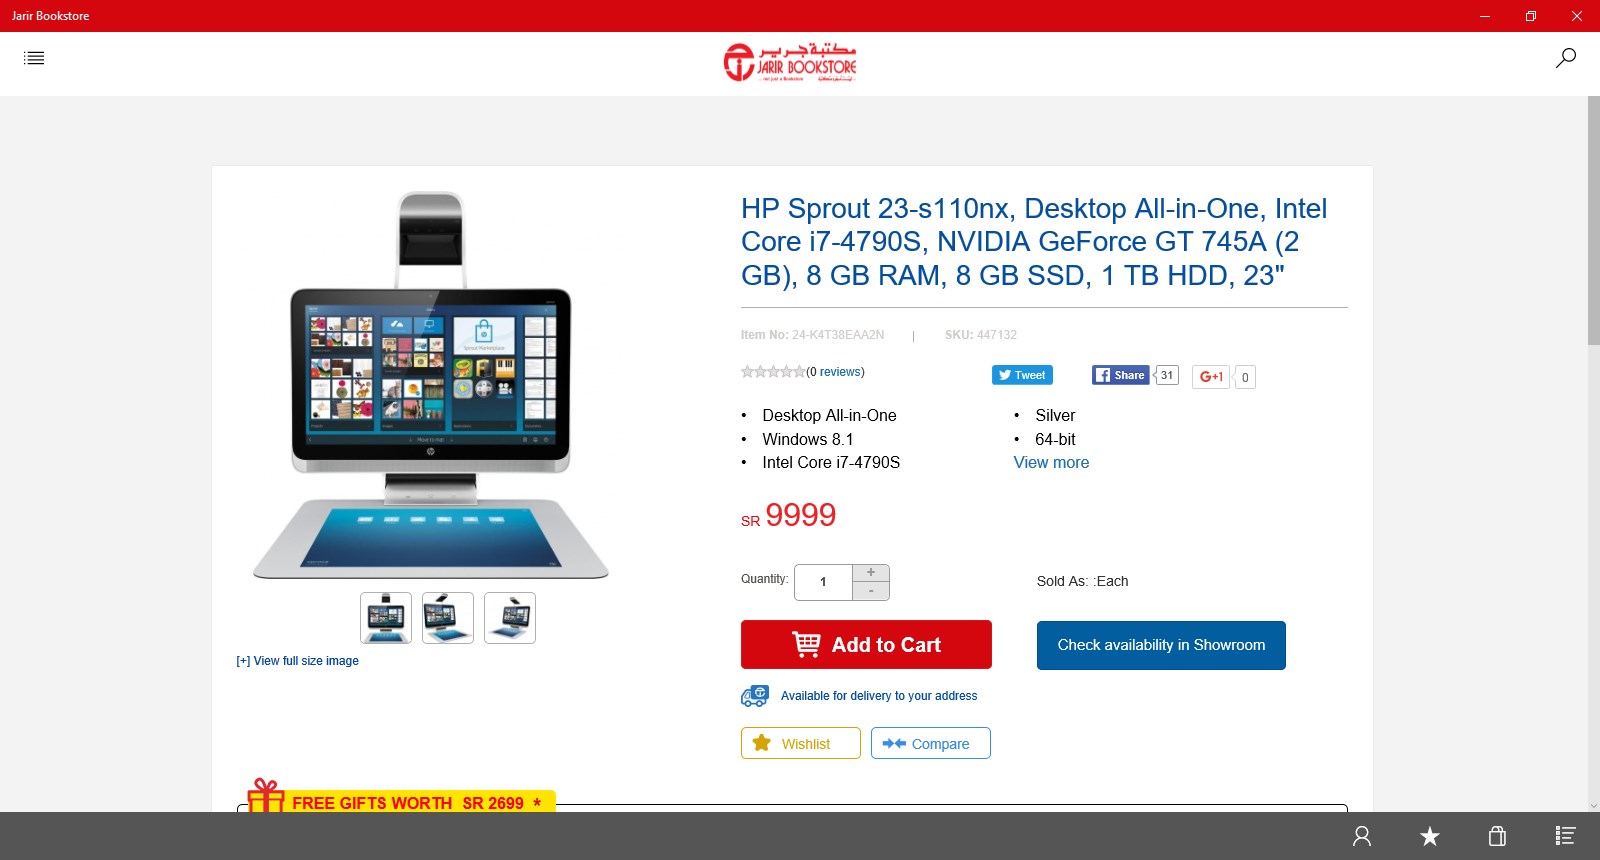Viewport: 1600px width, 860px height.
Task: Open the search magnifier icon
Action: pyautogui.click(x=1566, y=58)
